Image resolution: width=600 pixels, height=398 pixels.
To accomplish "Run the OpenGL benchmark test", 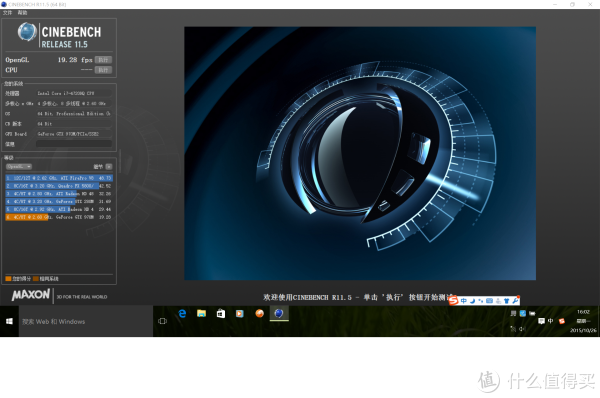I will (x=103, y=60).
